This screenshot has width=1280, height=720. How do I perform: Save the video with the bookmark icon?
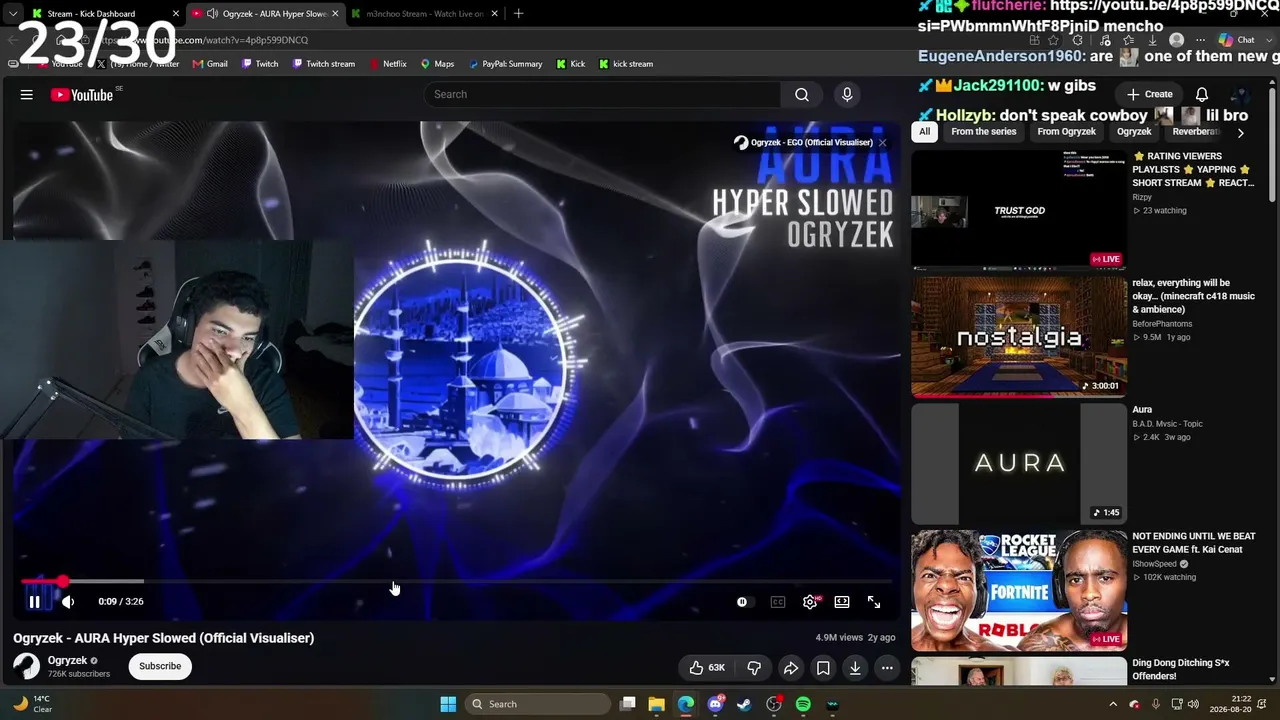[823, 667]
